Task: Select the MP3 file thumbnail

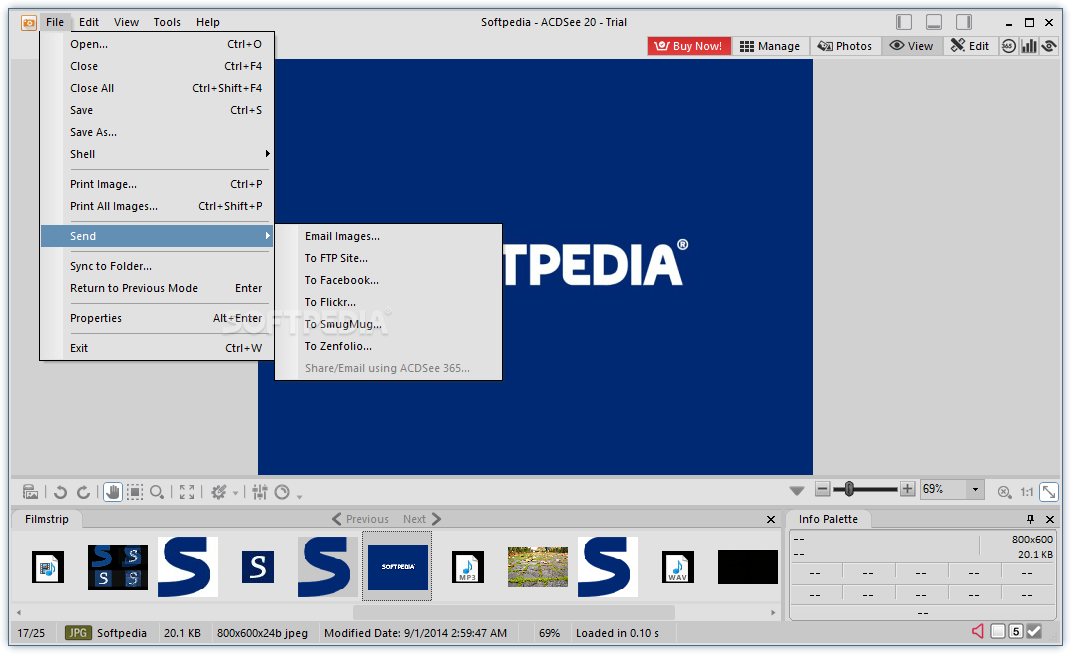Action: pos(468,567)
